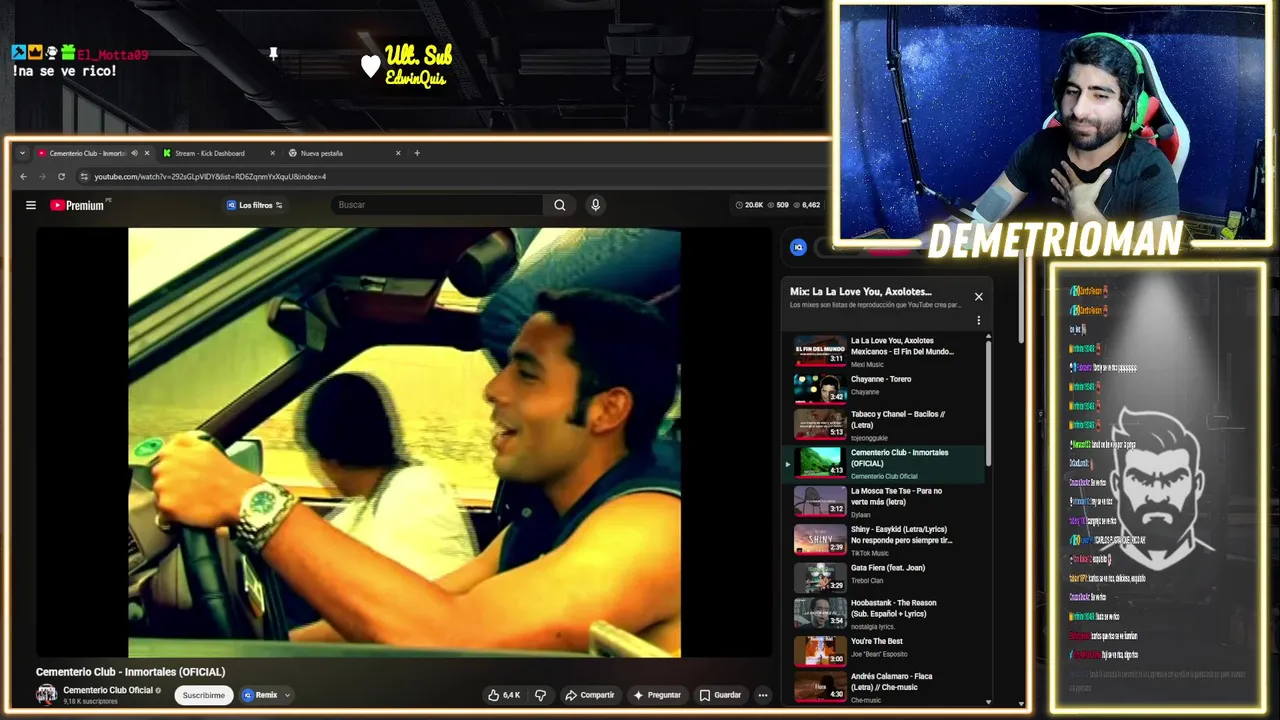Select current Cementerio Club - Inmortales playlist entry

[888, 464]
